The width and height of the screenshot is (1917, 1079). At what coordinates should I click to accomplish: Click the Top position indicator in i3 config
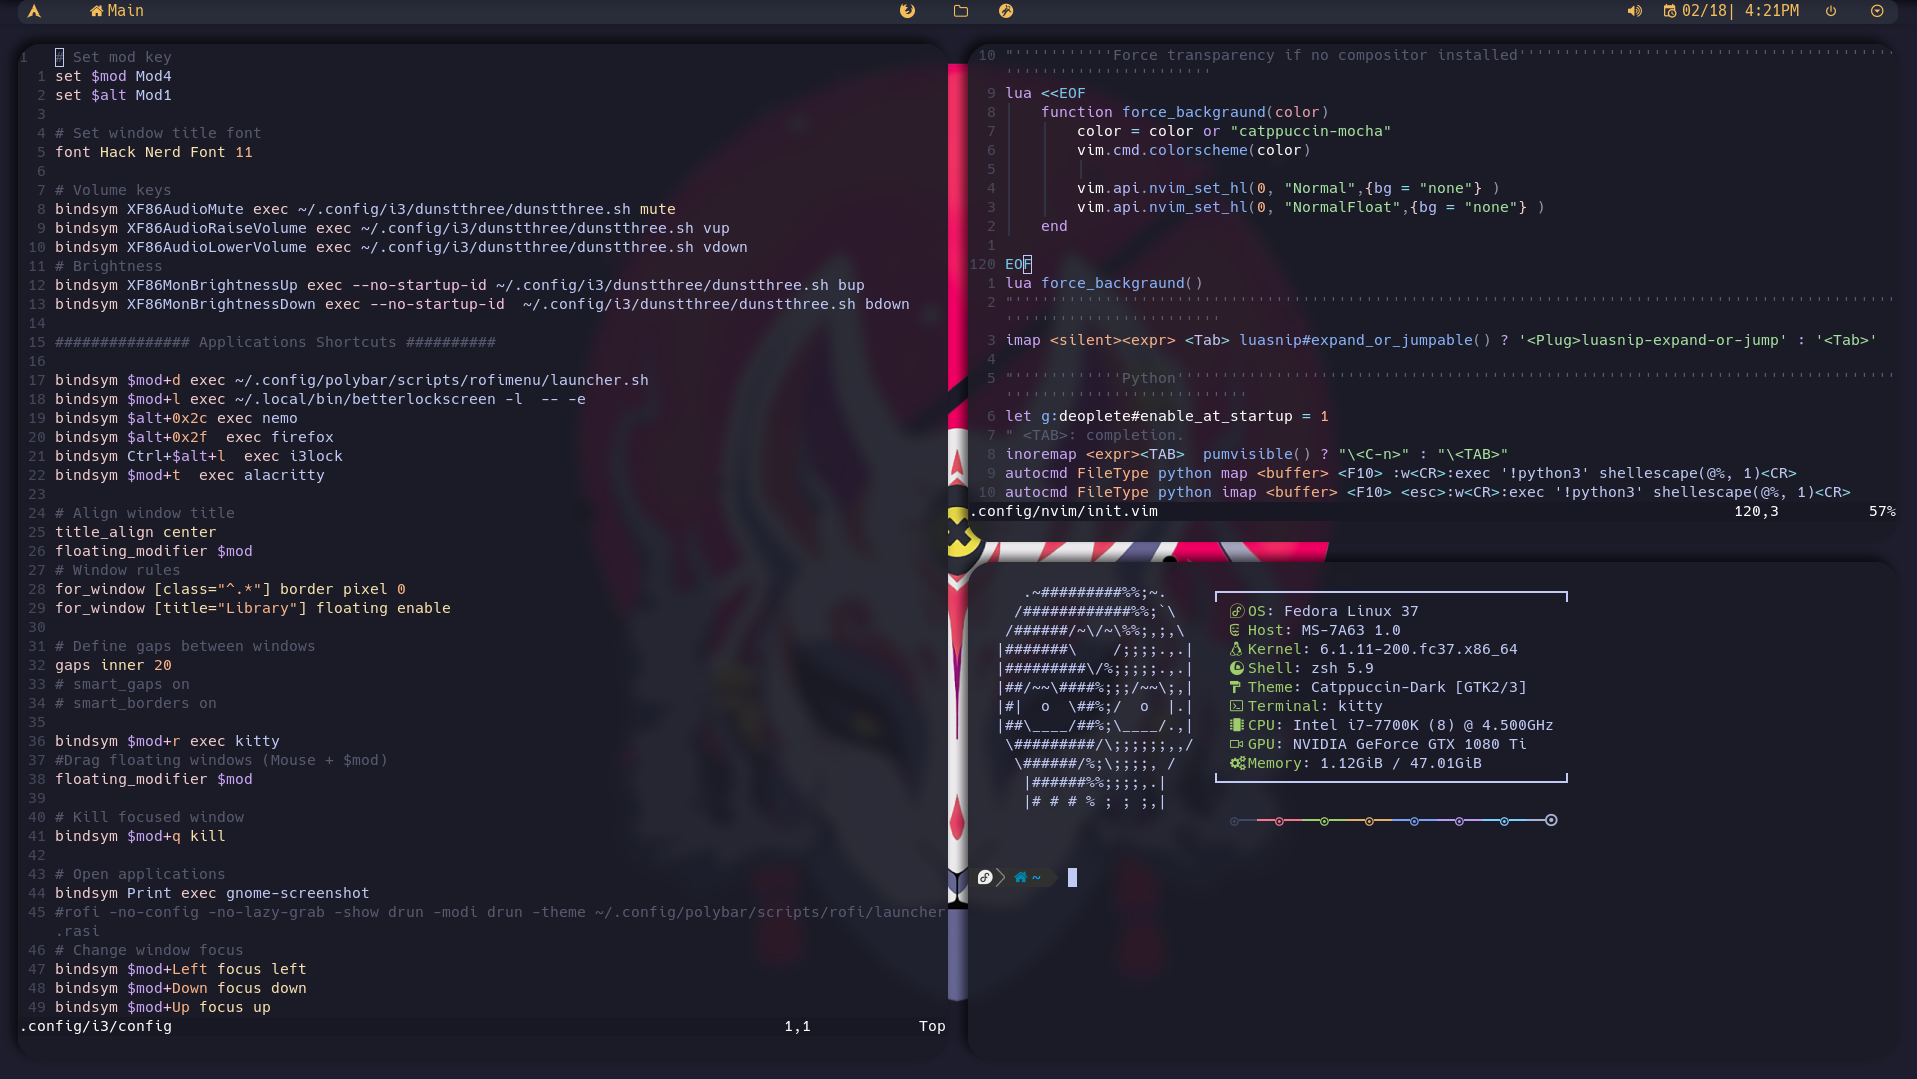932,1026
